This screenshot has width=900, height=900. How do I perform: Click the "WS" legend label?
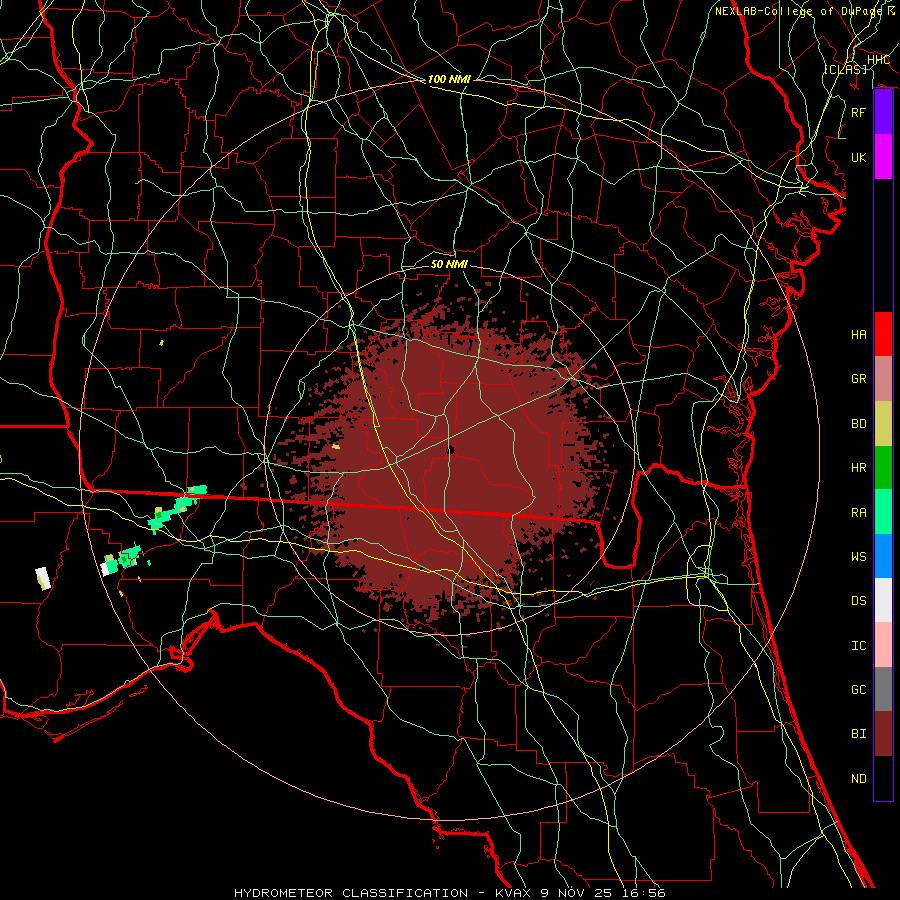coord(859,557)
